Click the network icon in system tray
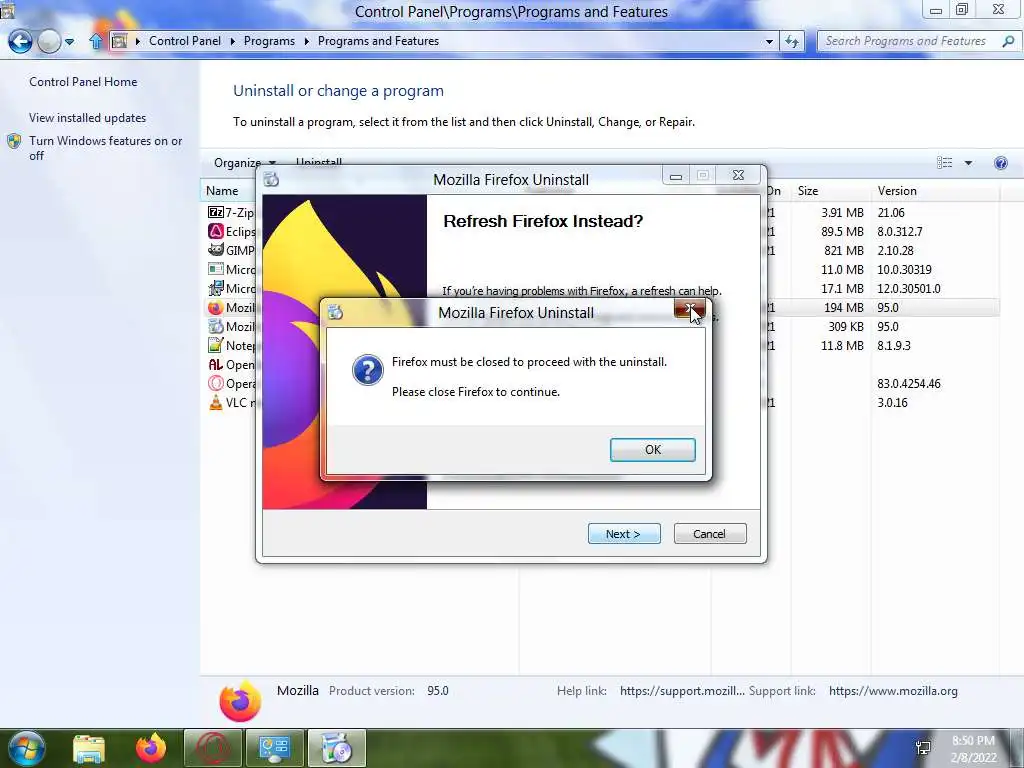The image size is (1024, 768). (x=923, y=748)
